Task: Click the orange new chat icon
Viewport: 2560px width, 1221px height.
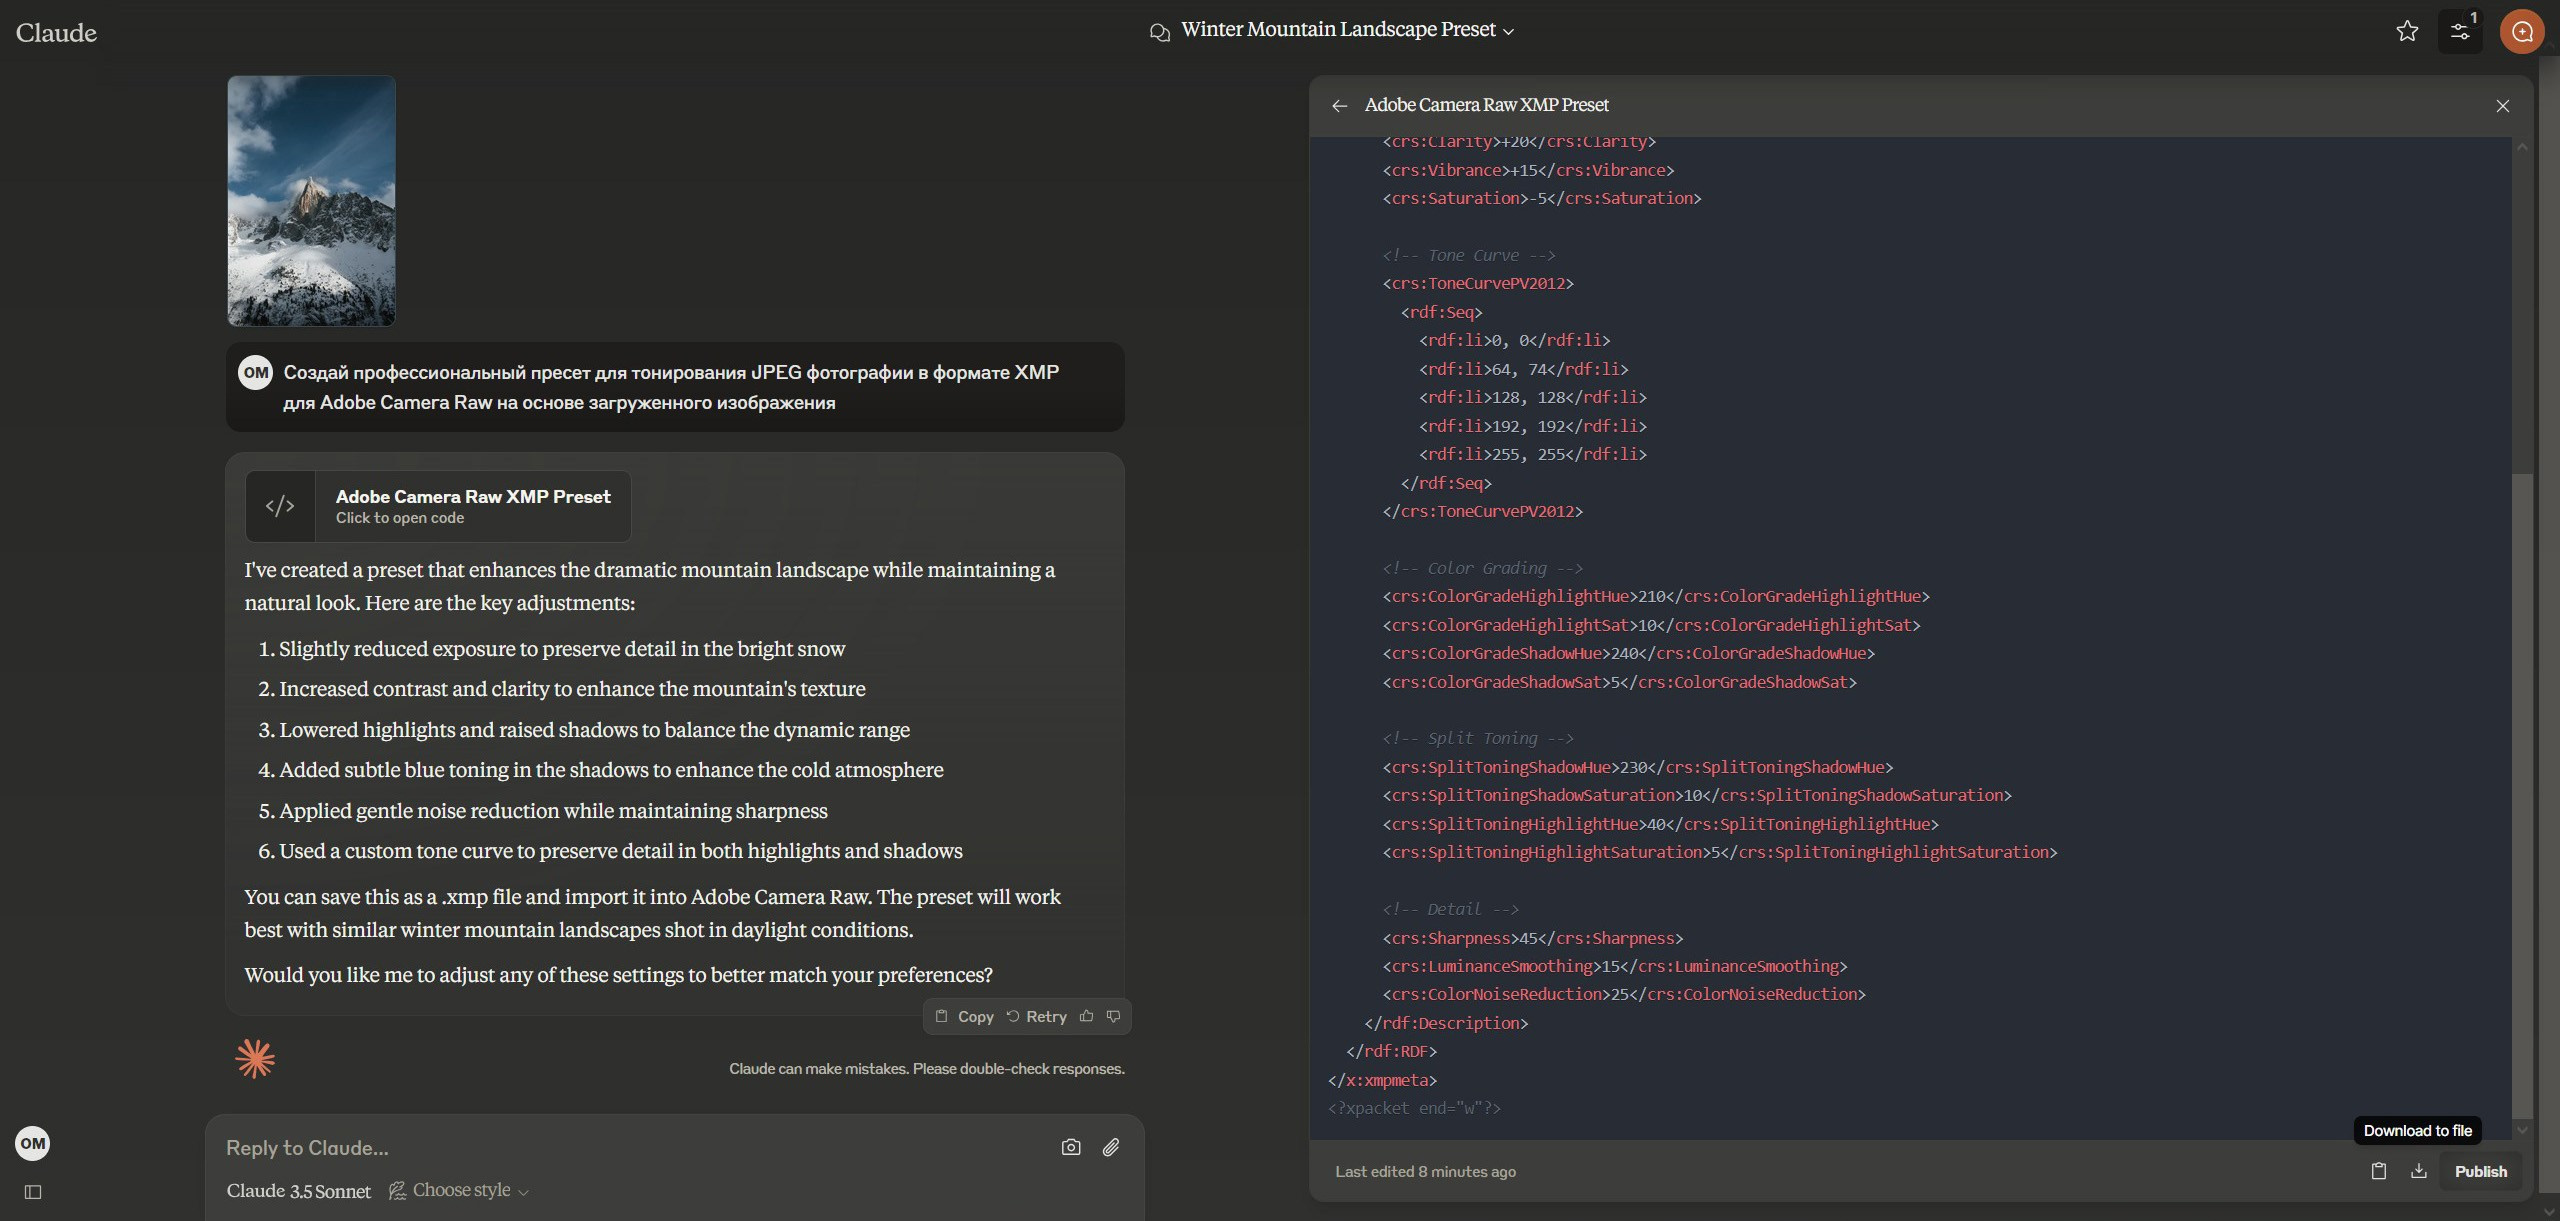Action: click(x=2522, y=32)
